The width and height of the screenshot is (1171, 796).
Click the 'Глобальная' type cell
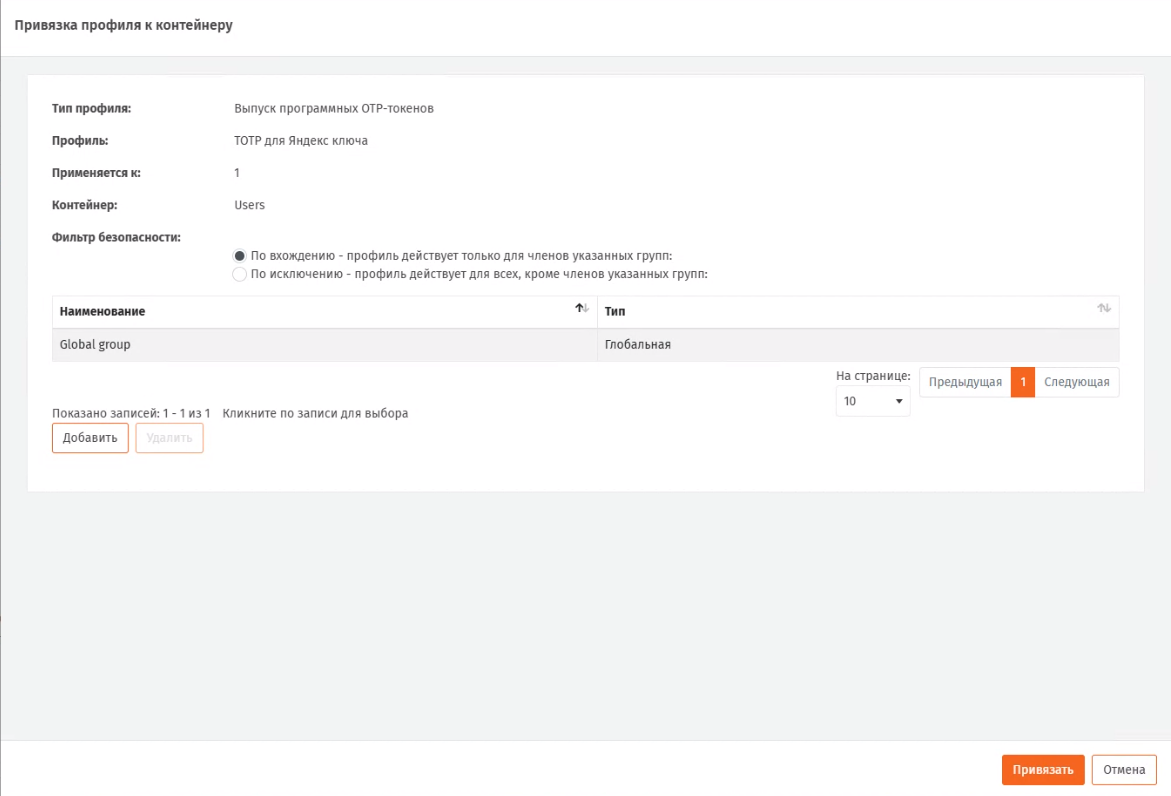tap(637, 345)
